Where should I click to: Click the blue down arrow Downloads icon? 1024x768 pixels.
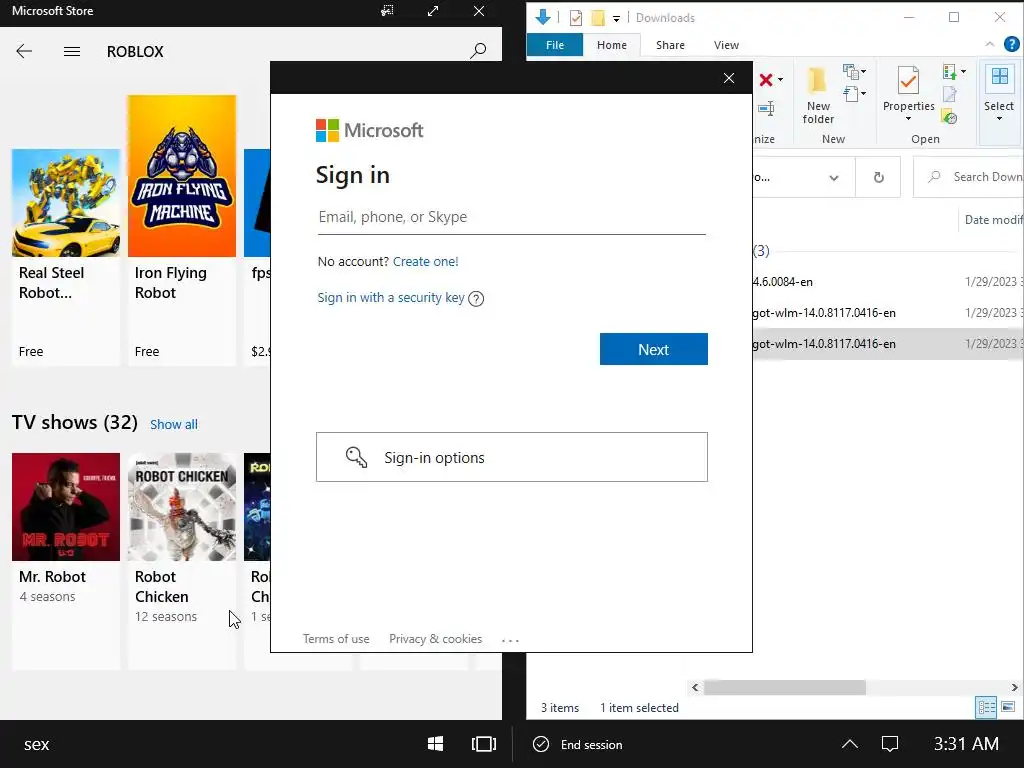point(543,17)
